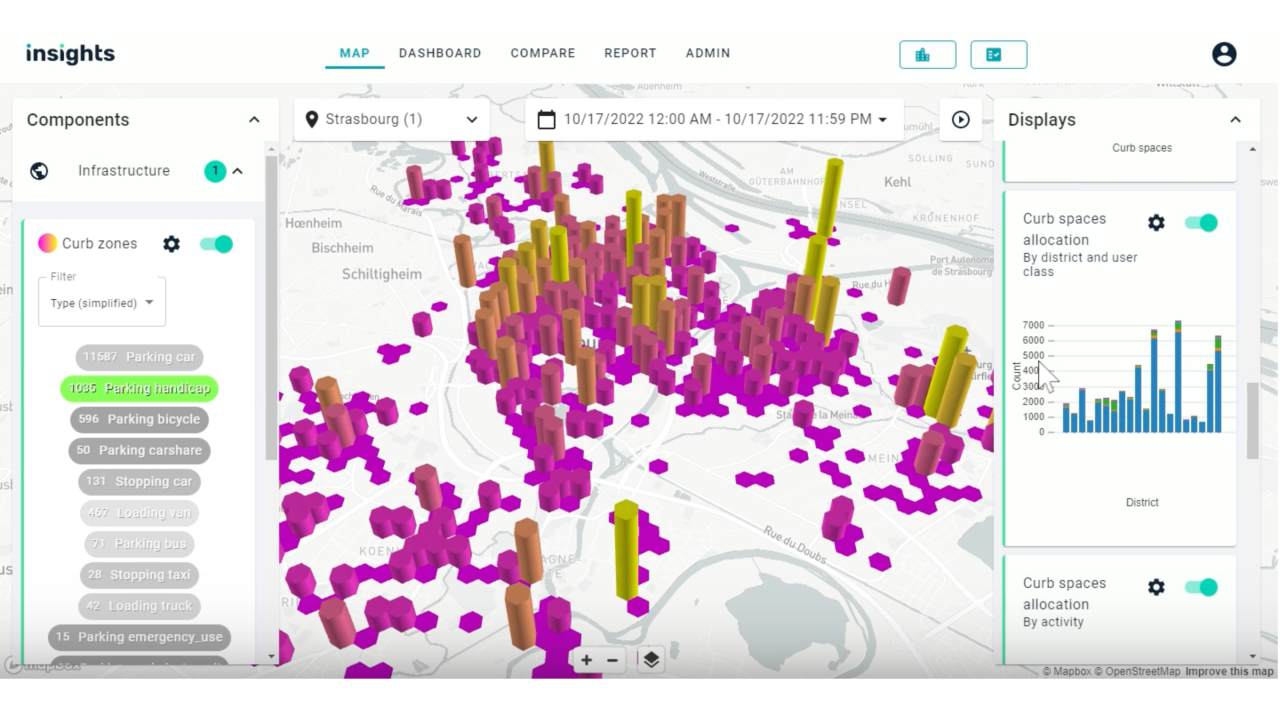1280x720 pixels.
Task: Play the timeline animation
Action: (961, 120)
